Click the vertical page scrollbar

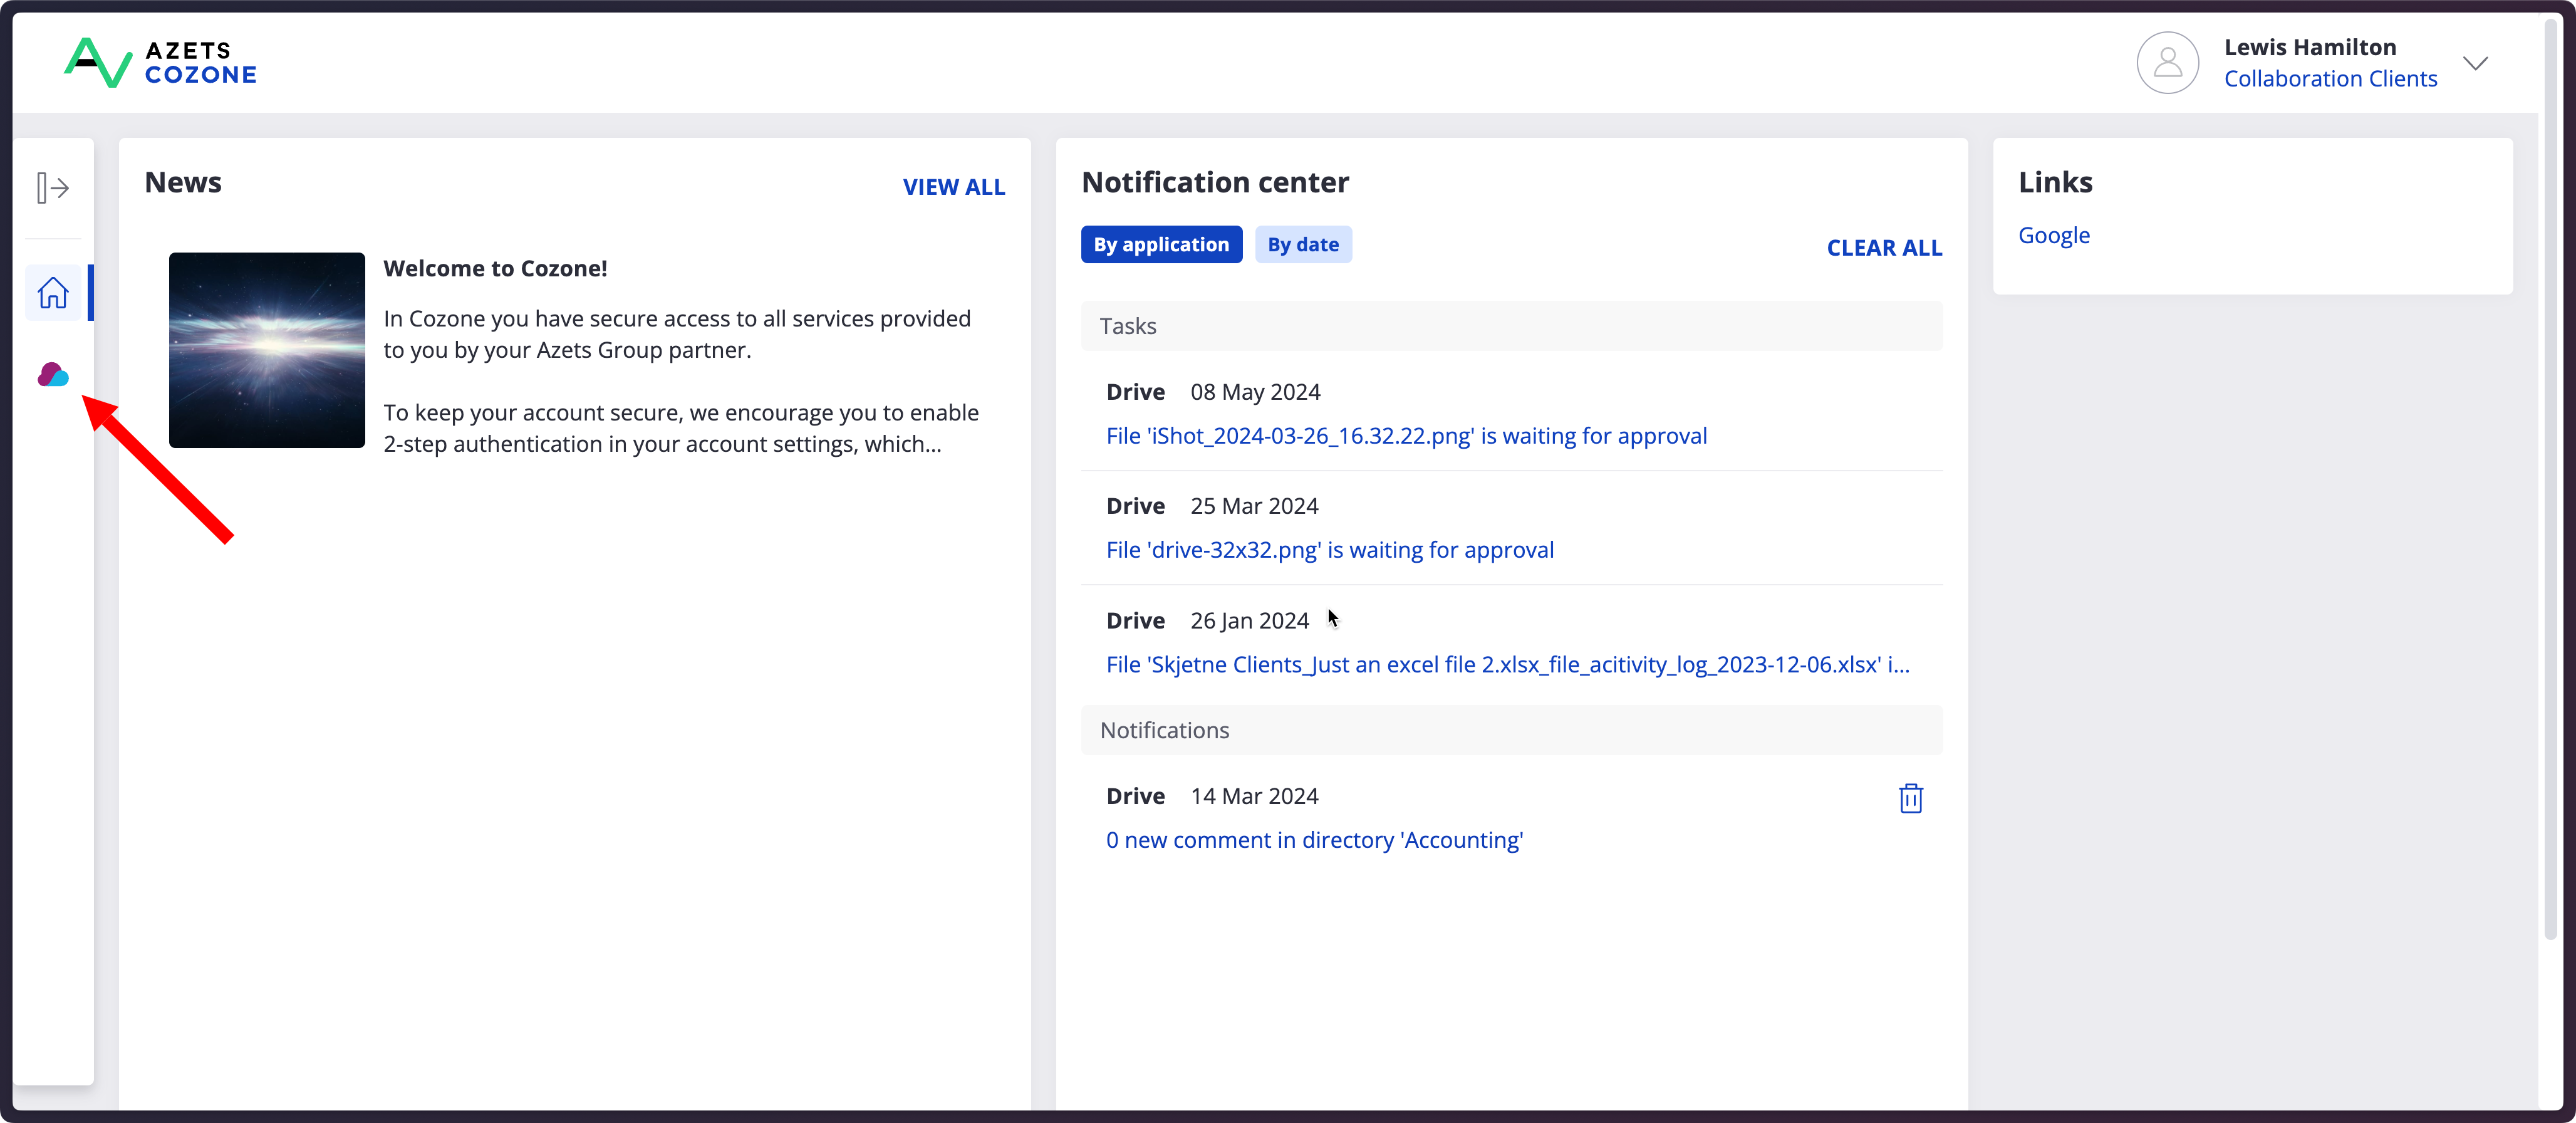tap(2551, 480)
